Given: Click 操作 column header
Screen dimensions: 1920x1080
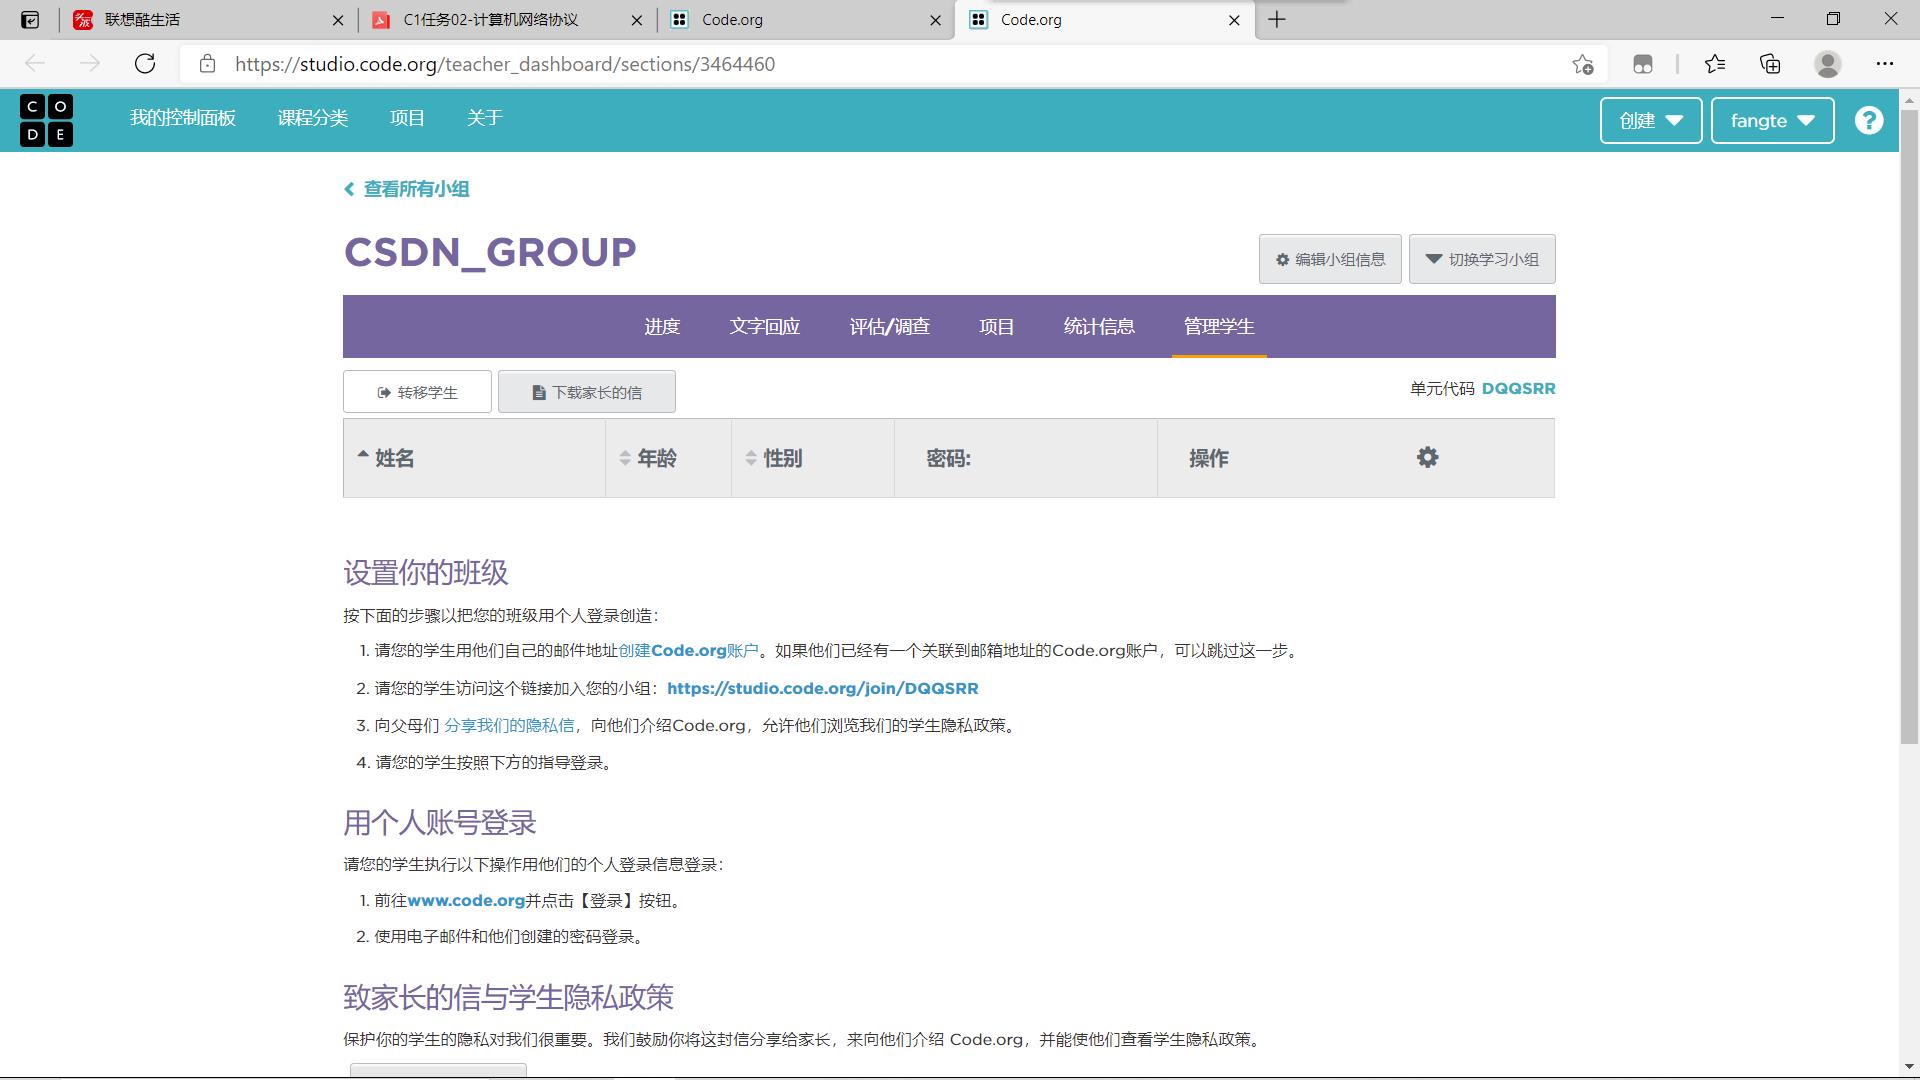Looking at the screenshot, I should (x=1209, y=458).
